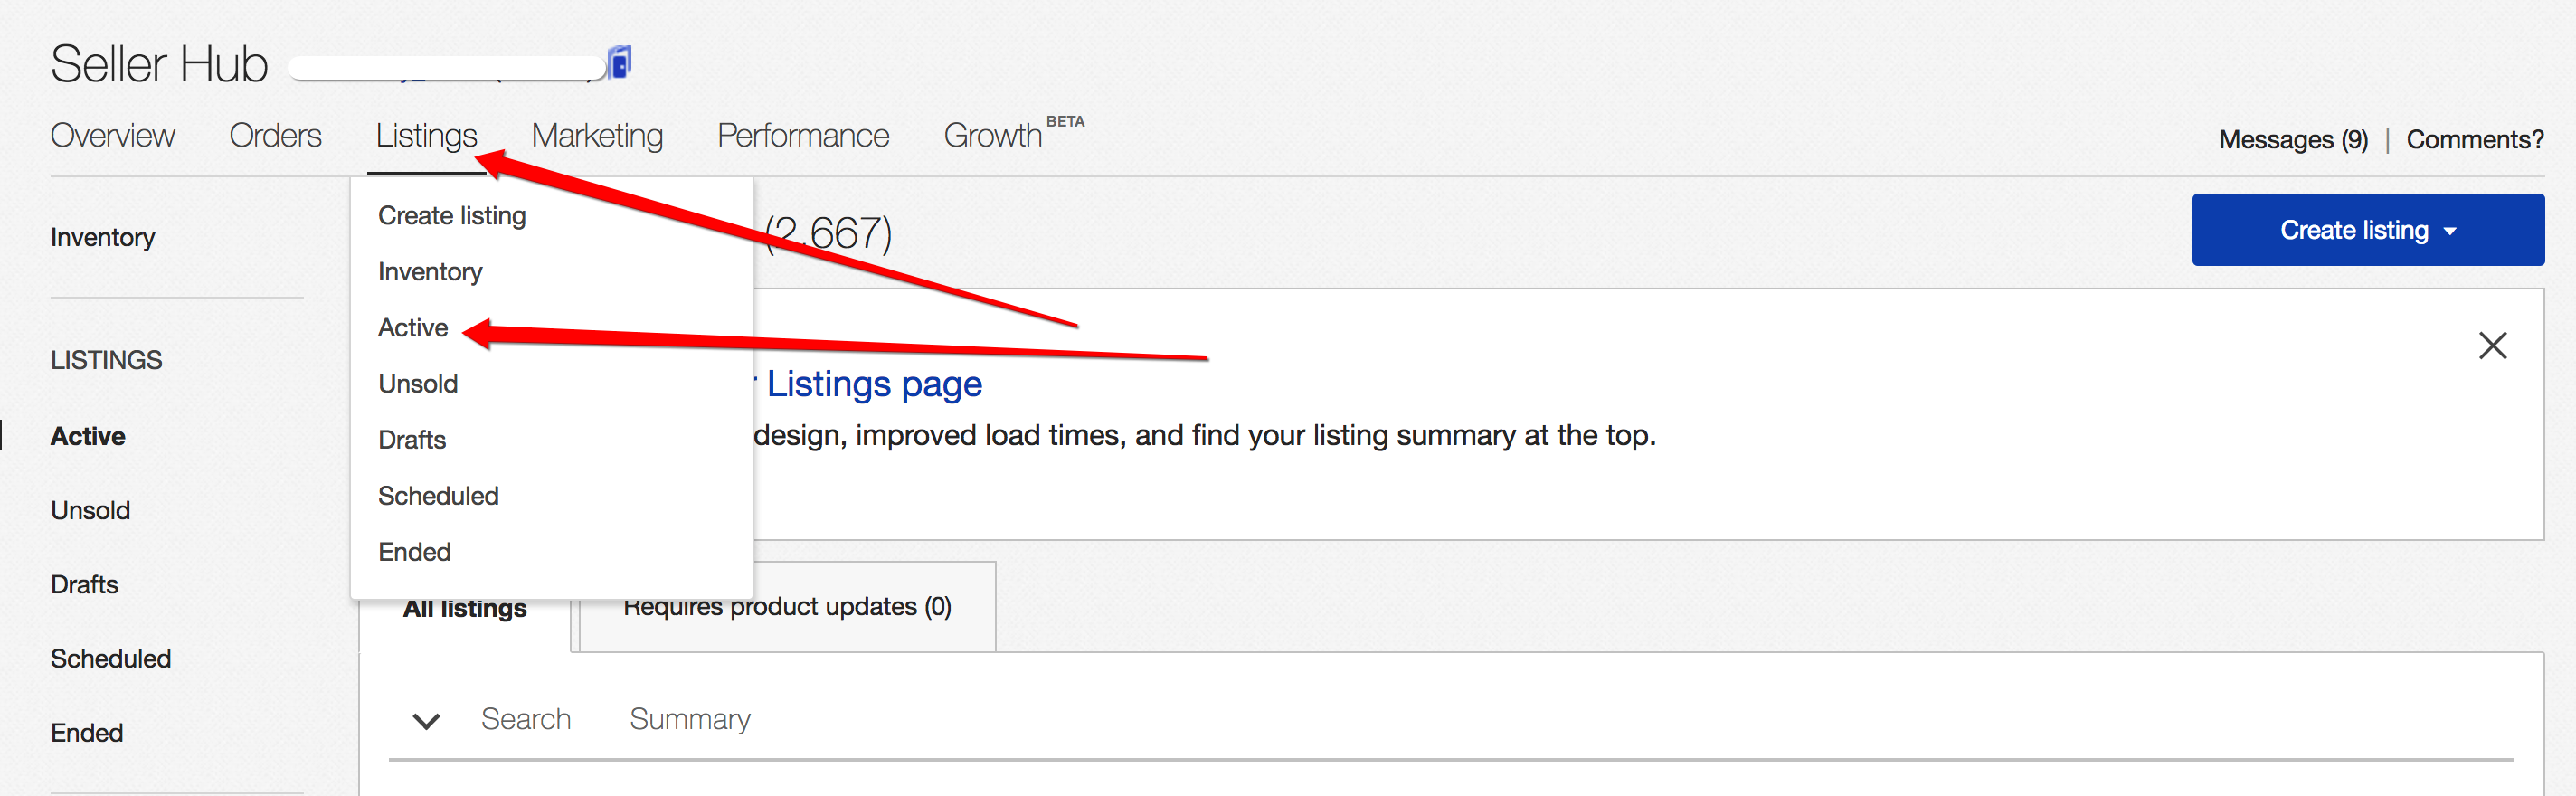Switch to Requires product updates (0) tab
This screenshot has height=796, width=2576.
click(x=787, y=606)
